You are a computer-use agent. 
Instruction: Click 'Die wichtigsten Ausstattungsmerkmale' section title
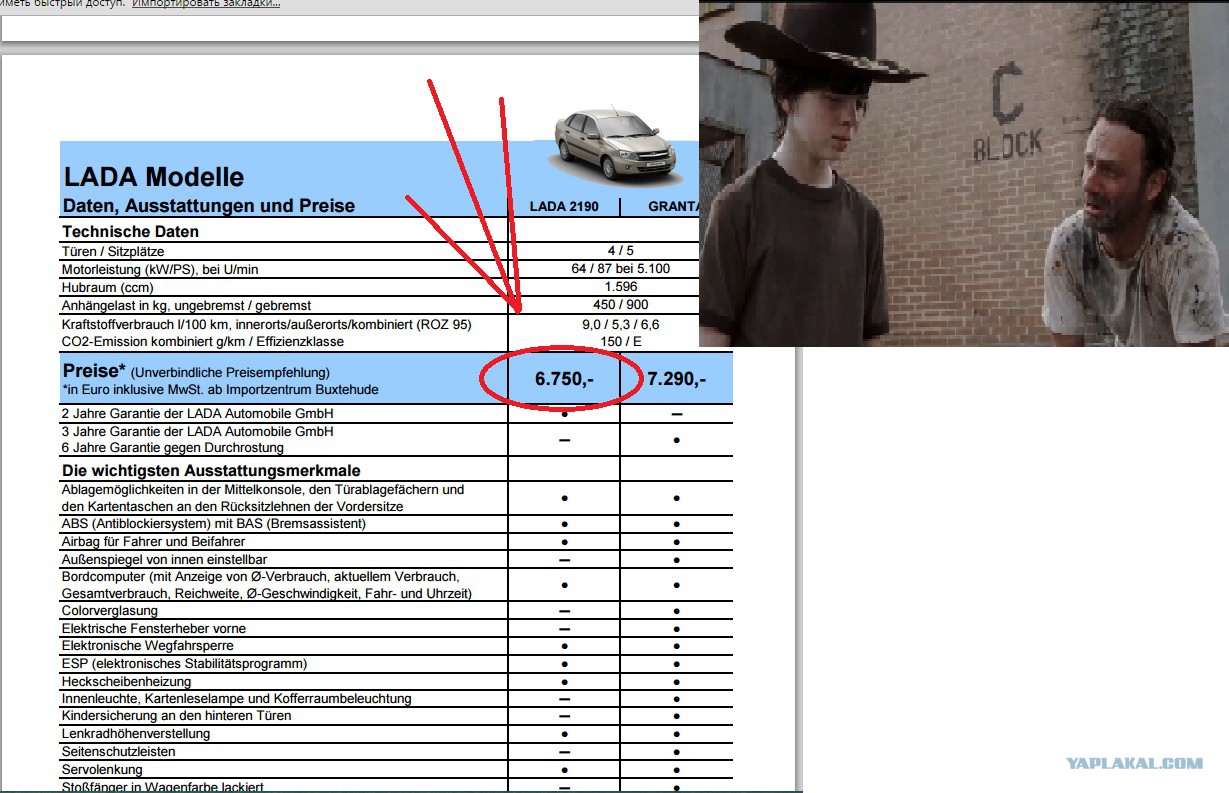[211, 470]
